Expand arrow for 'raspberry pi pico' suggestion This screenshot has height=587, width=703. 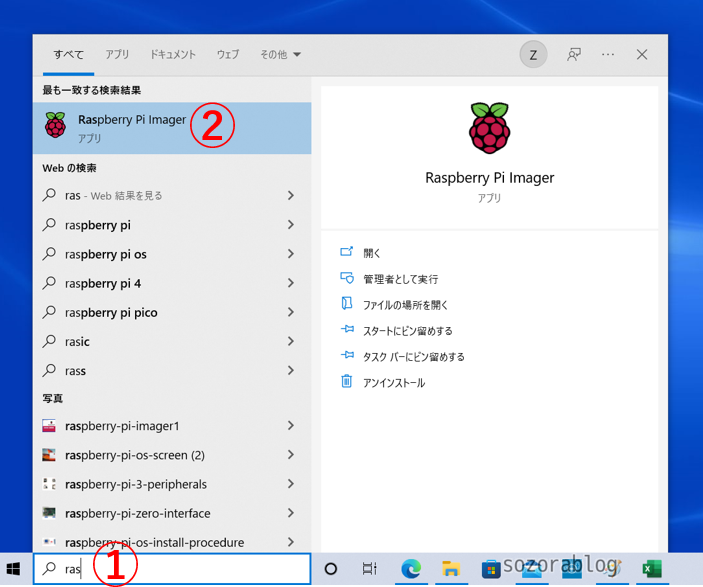[x=291, y=312]
